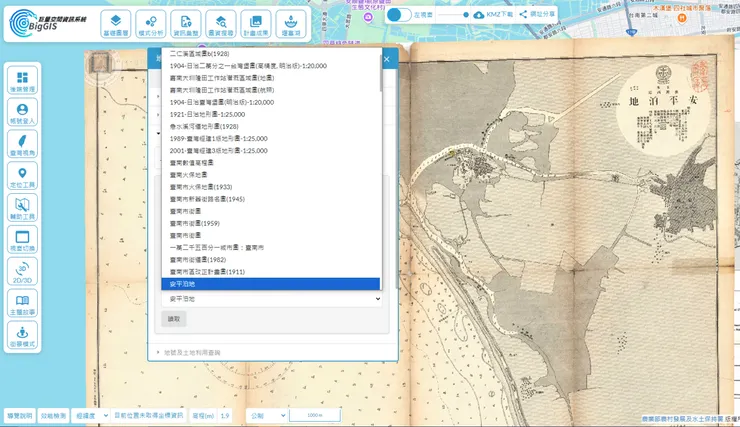Toggle the left-view switch
Image resolution: width=740 pixels, height=427 pixels.
click(x=399, y=15)
